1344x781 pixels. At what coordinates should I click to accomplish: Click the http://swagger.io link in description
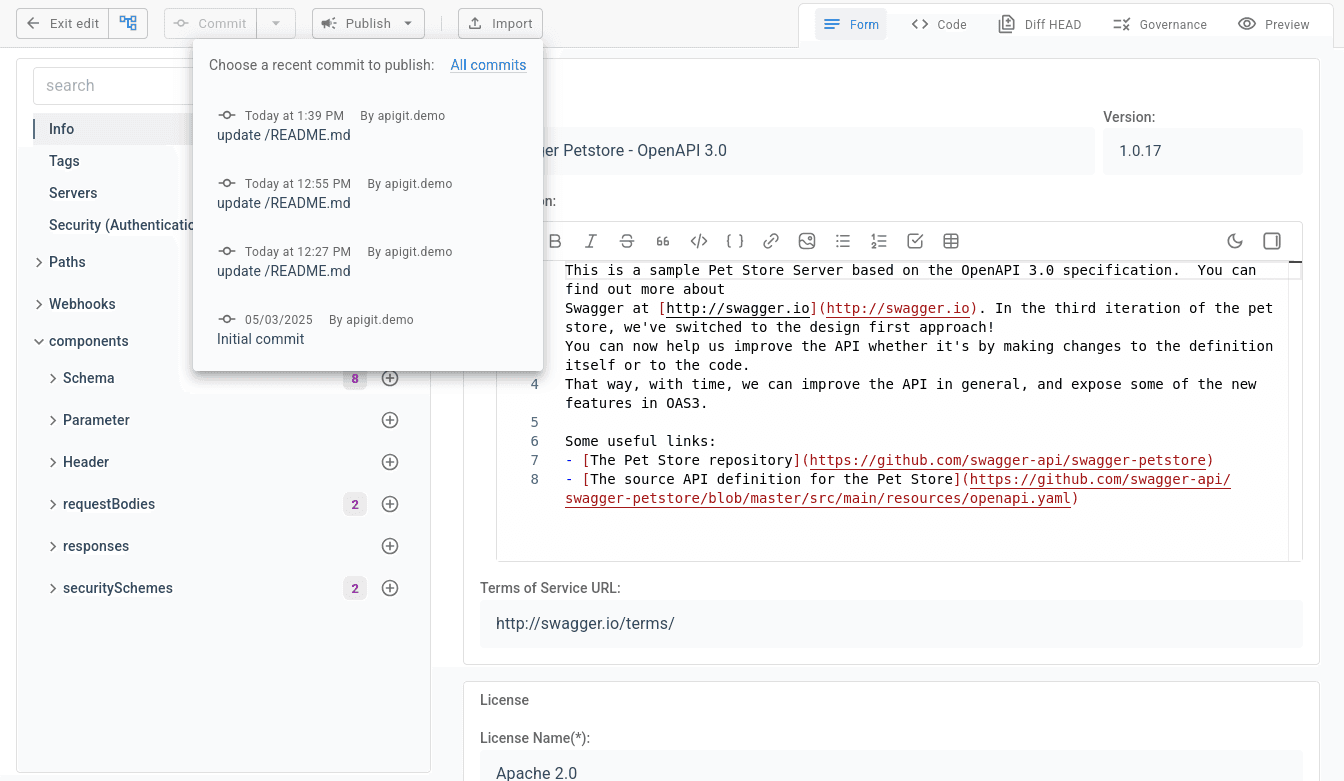click(897, 308)
